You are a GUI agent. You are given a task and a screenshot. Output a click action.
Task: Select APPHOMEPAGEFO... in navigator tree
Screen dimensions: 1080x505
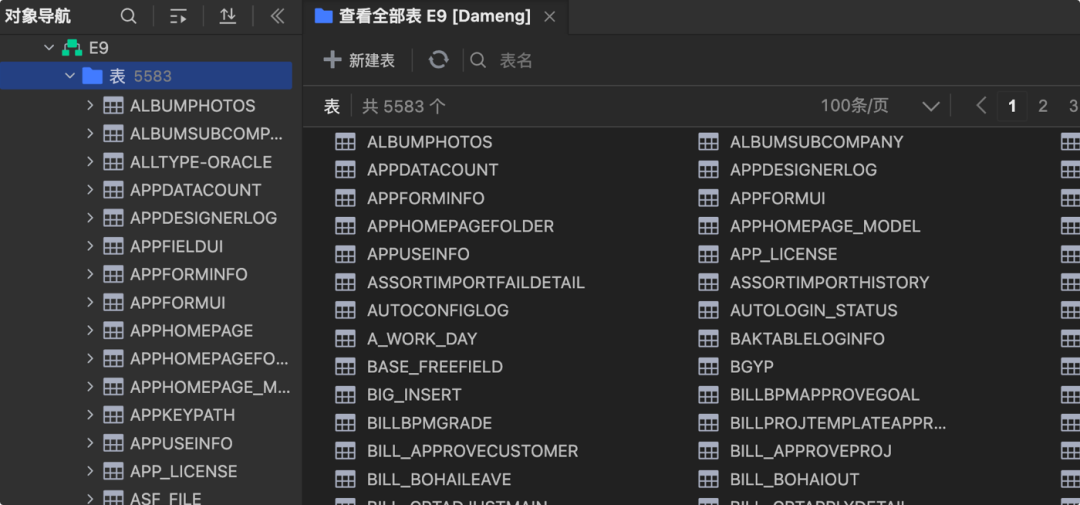[209, 359]
